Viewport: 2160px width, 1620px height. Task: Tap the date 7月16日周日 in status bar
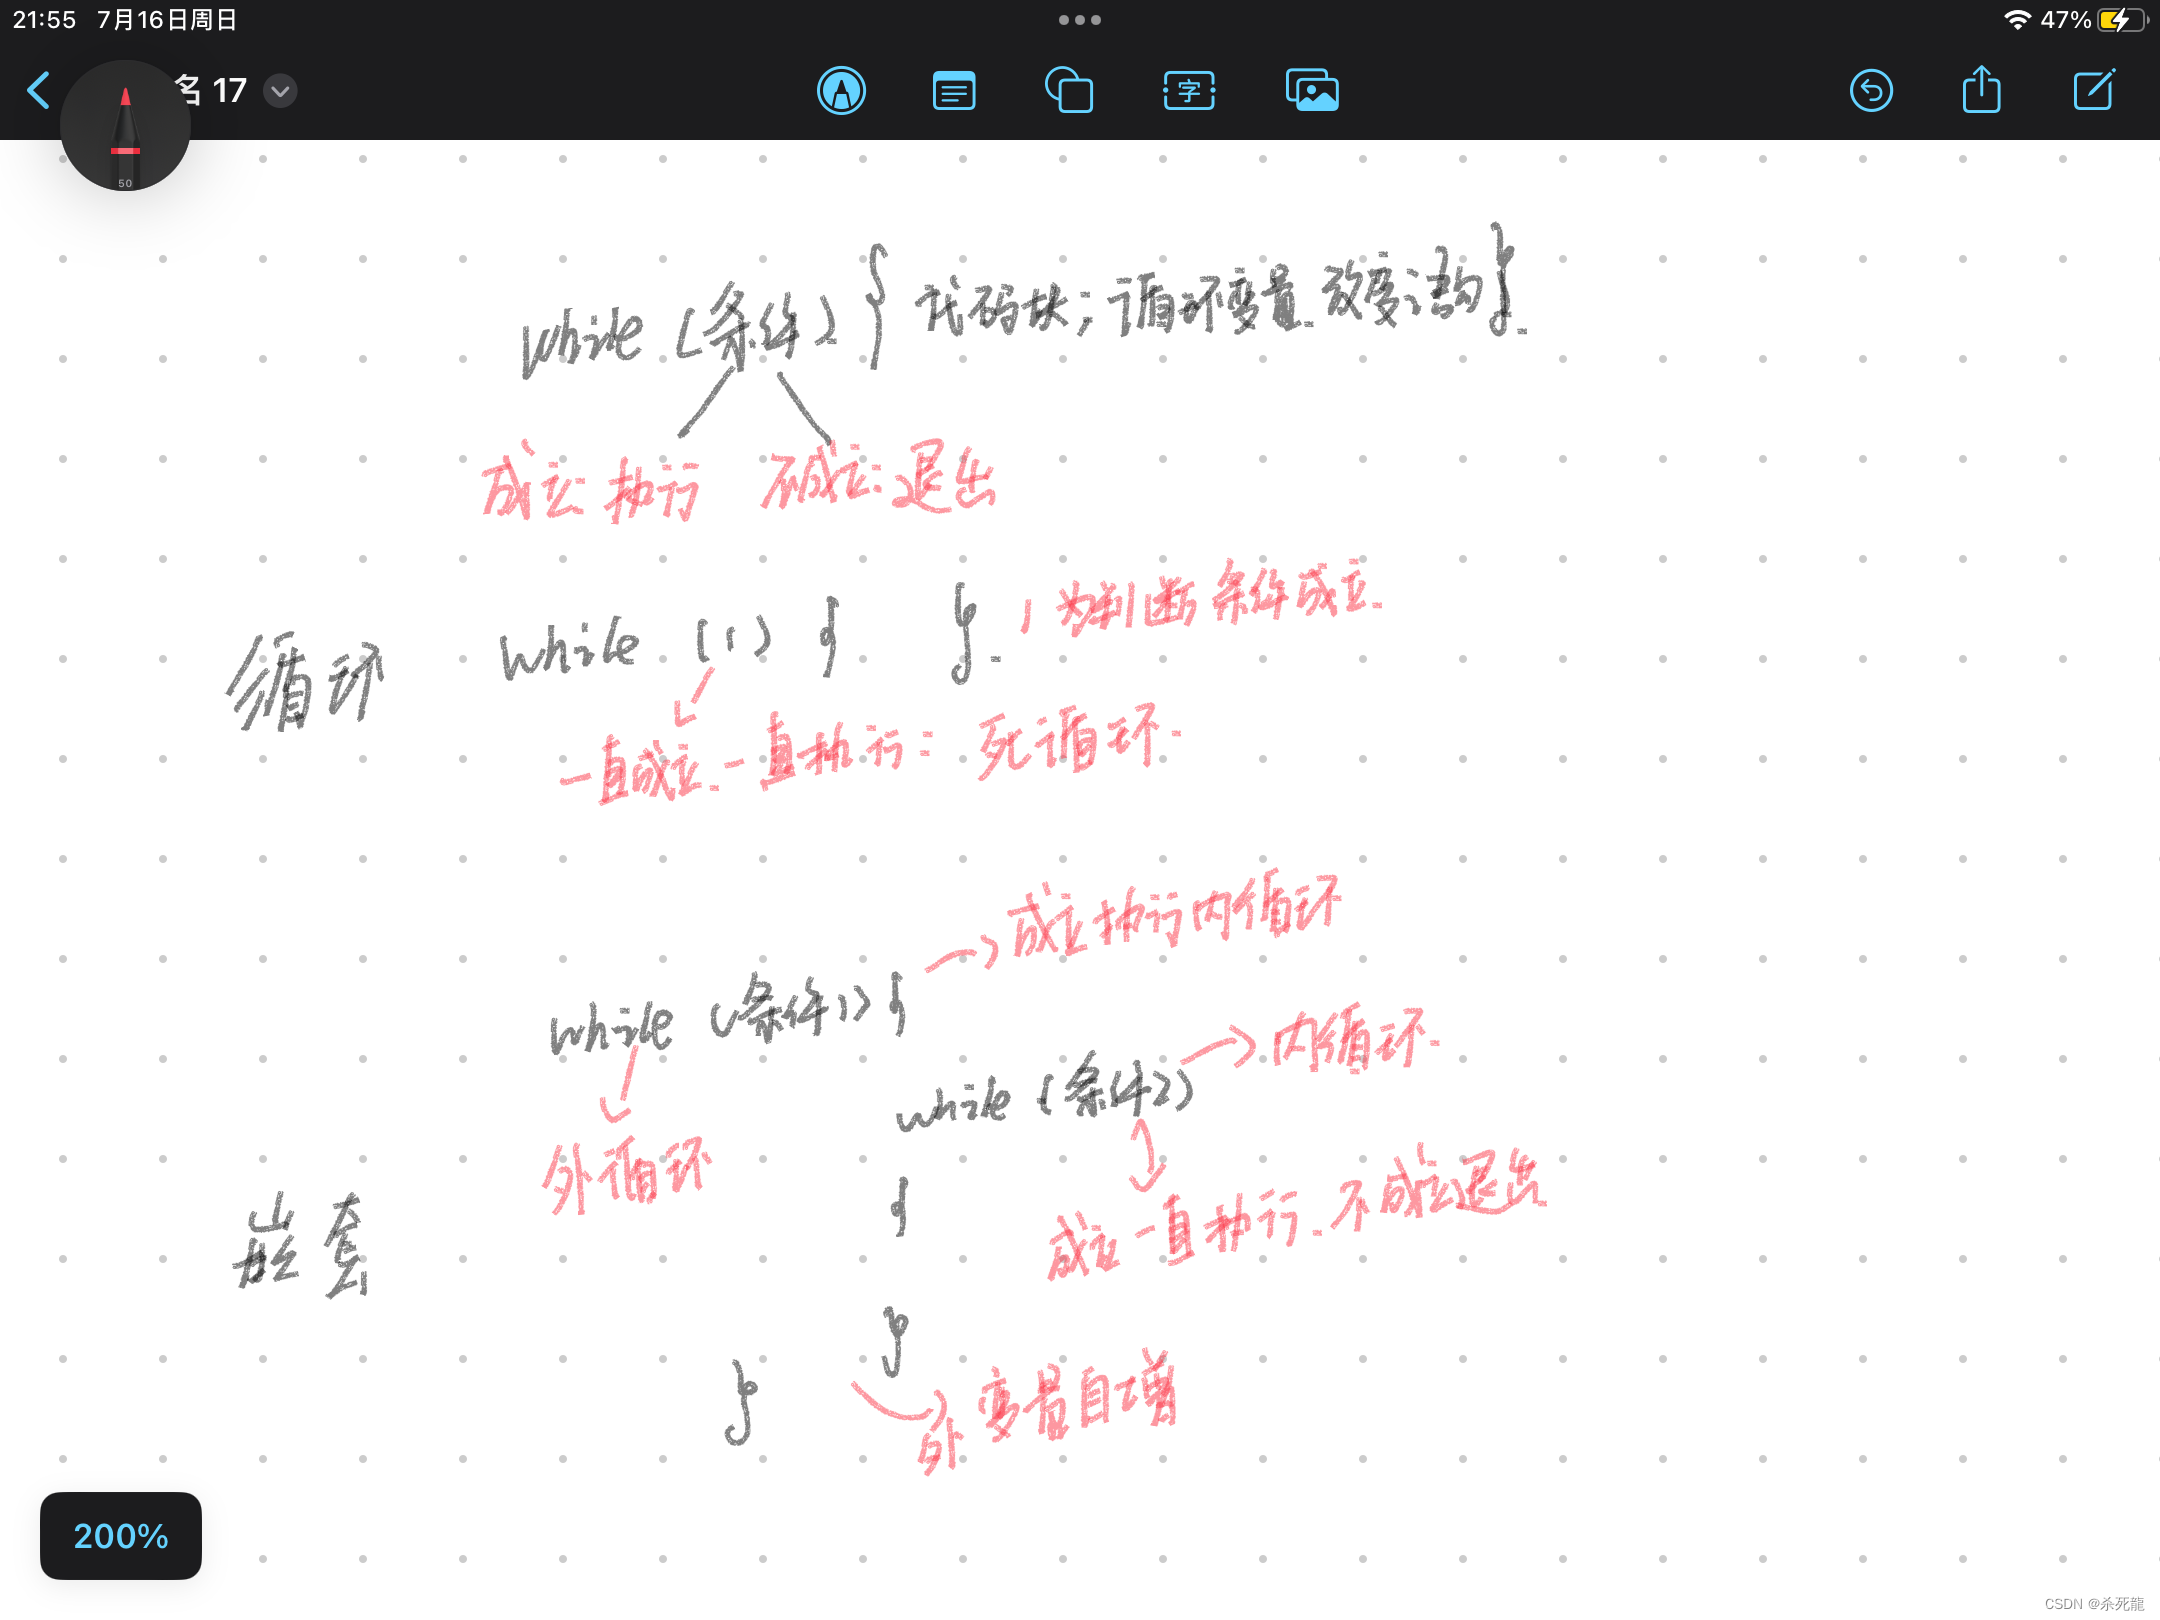pos(165,18)
